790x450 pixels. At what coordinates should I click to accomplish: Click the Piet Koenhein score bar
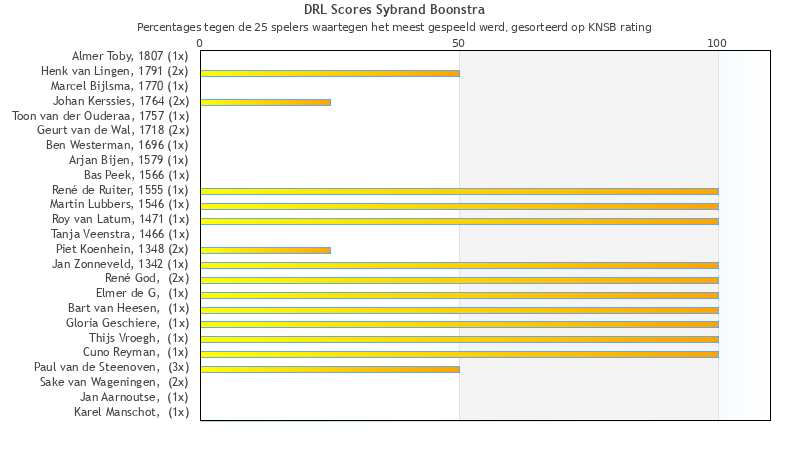pyautogui.click(x=265, y=250)
